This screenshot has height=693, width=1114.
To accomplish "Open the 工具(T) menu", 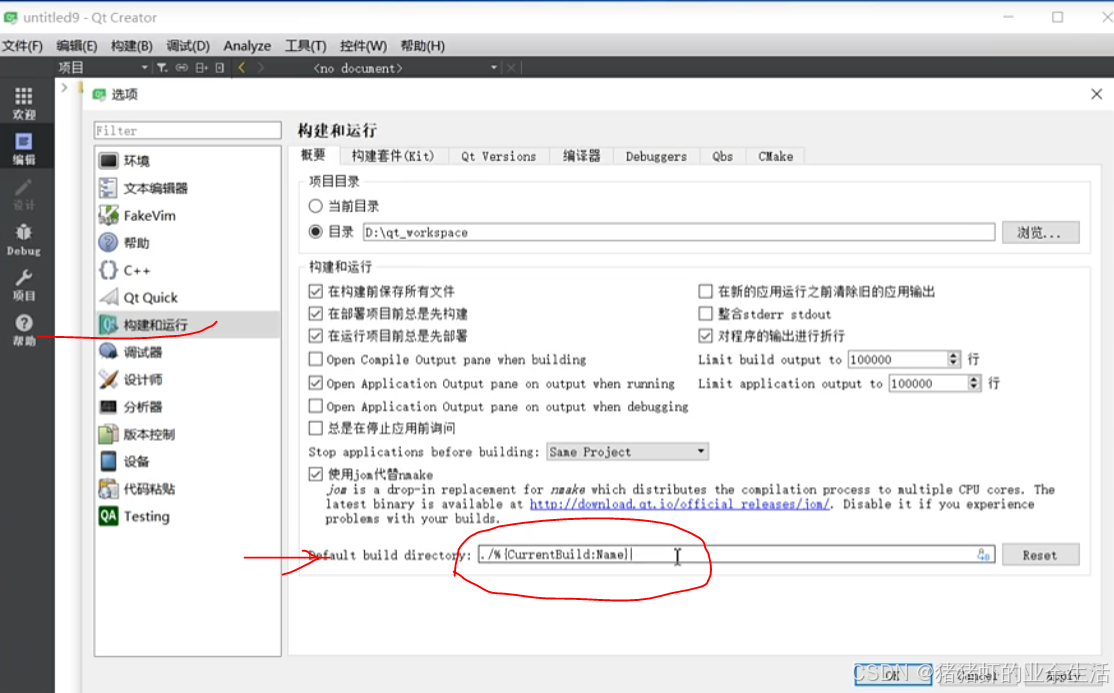I will point(305,45).
